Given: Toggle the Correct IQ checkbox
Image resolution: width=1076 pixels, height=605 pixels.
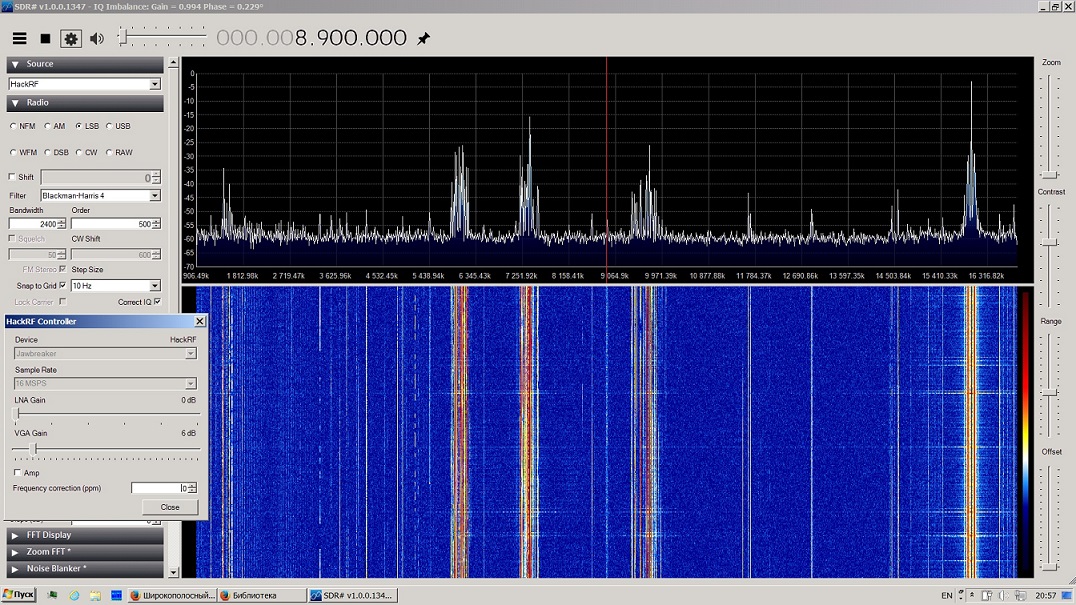Looking at the screenshot, I should (x=158, y=302).
